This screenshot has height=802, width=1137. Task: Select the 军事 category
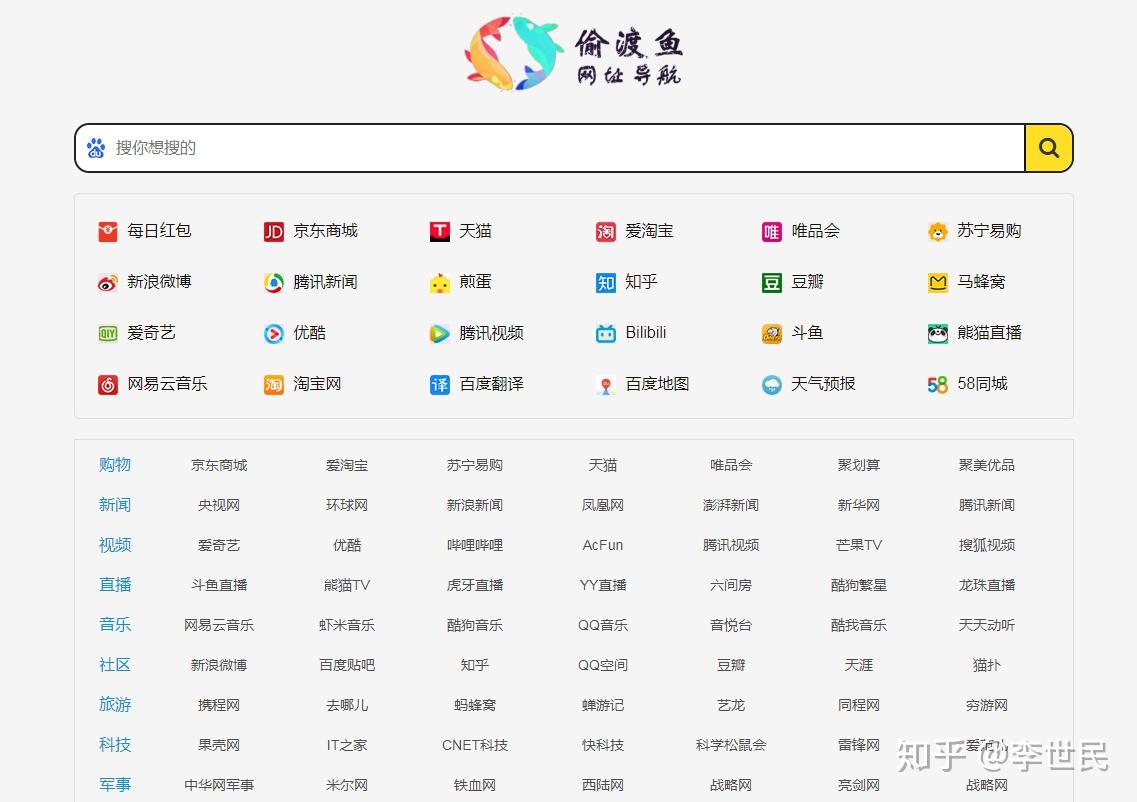click(115, 784)
